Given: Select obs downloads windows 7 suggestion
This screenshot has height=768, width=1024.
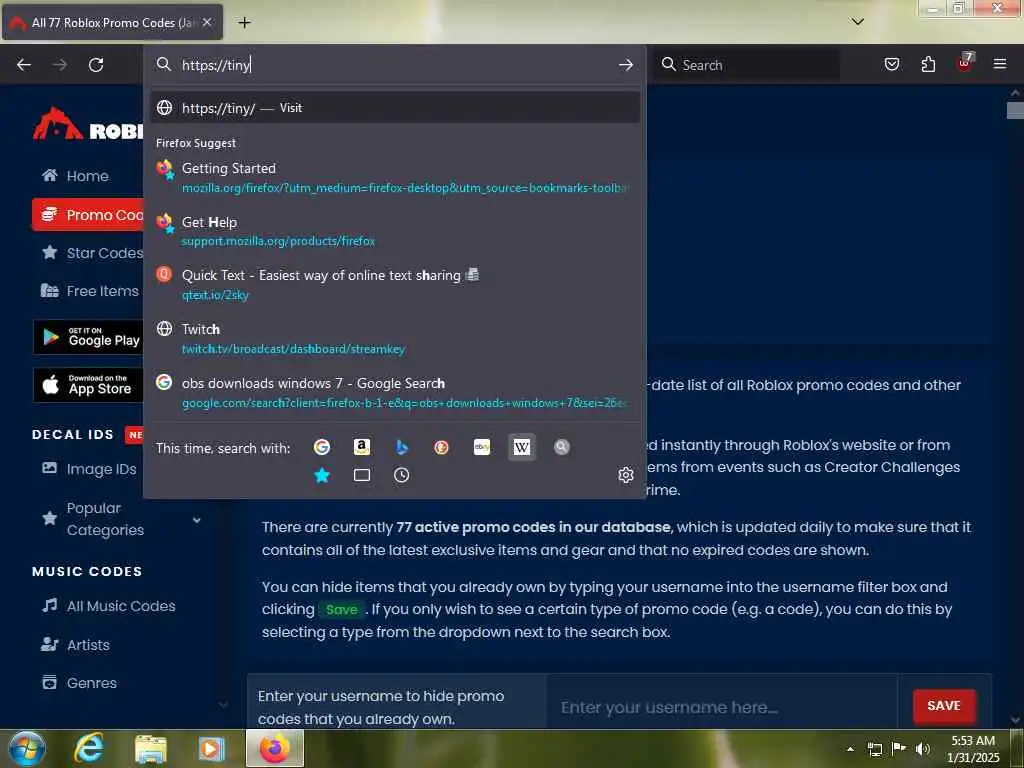Looking at the screenshot, I should click(395, 392).
